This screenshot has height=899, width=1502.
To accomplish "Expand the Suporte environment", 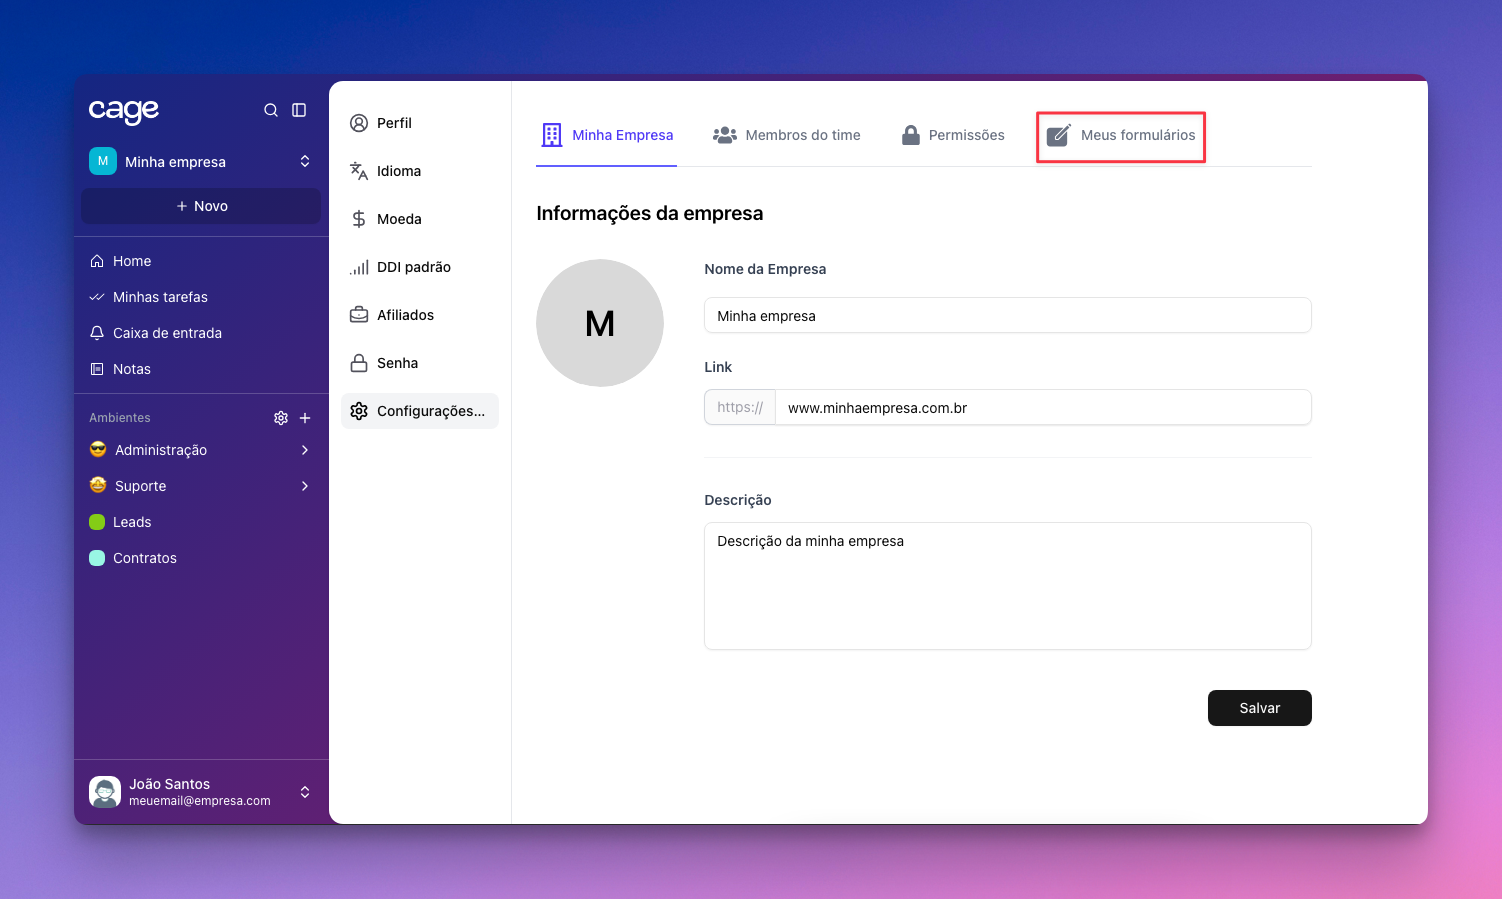I will point(305,486).
